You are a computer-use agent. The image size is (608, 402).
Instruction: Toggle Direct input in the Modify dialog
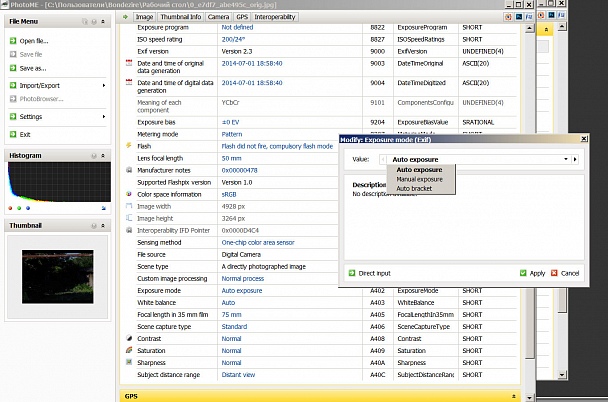370,273
